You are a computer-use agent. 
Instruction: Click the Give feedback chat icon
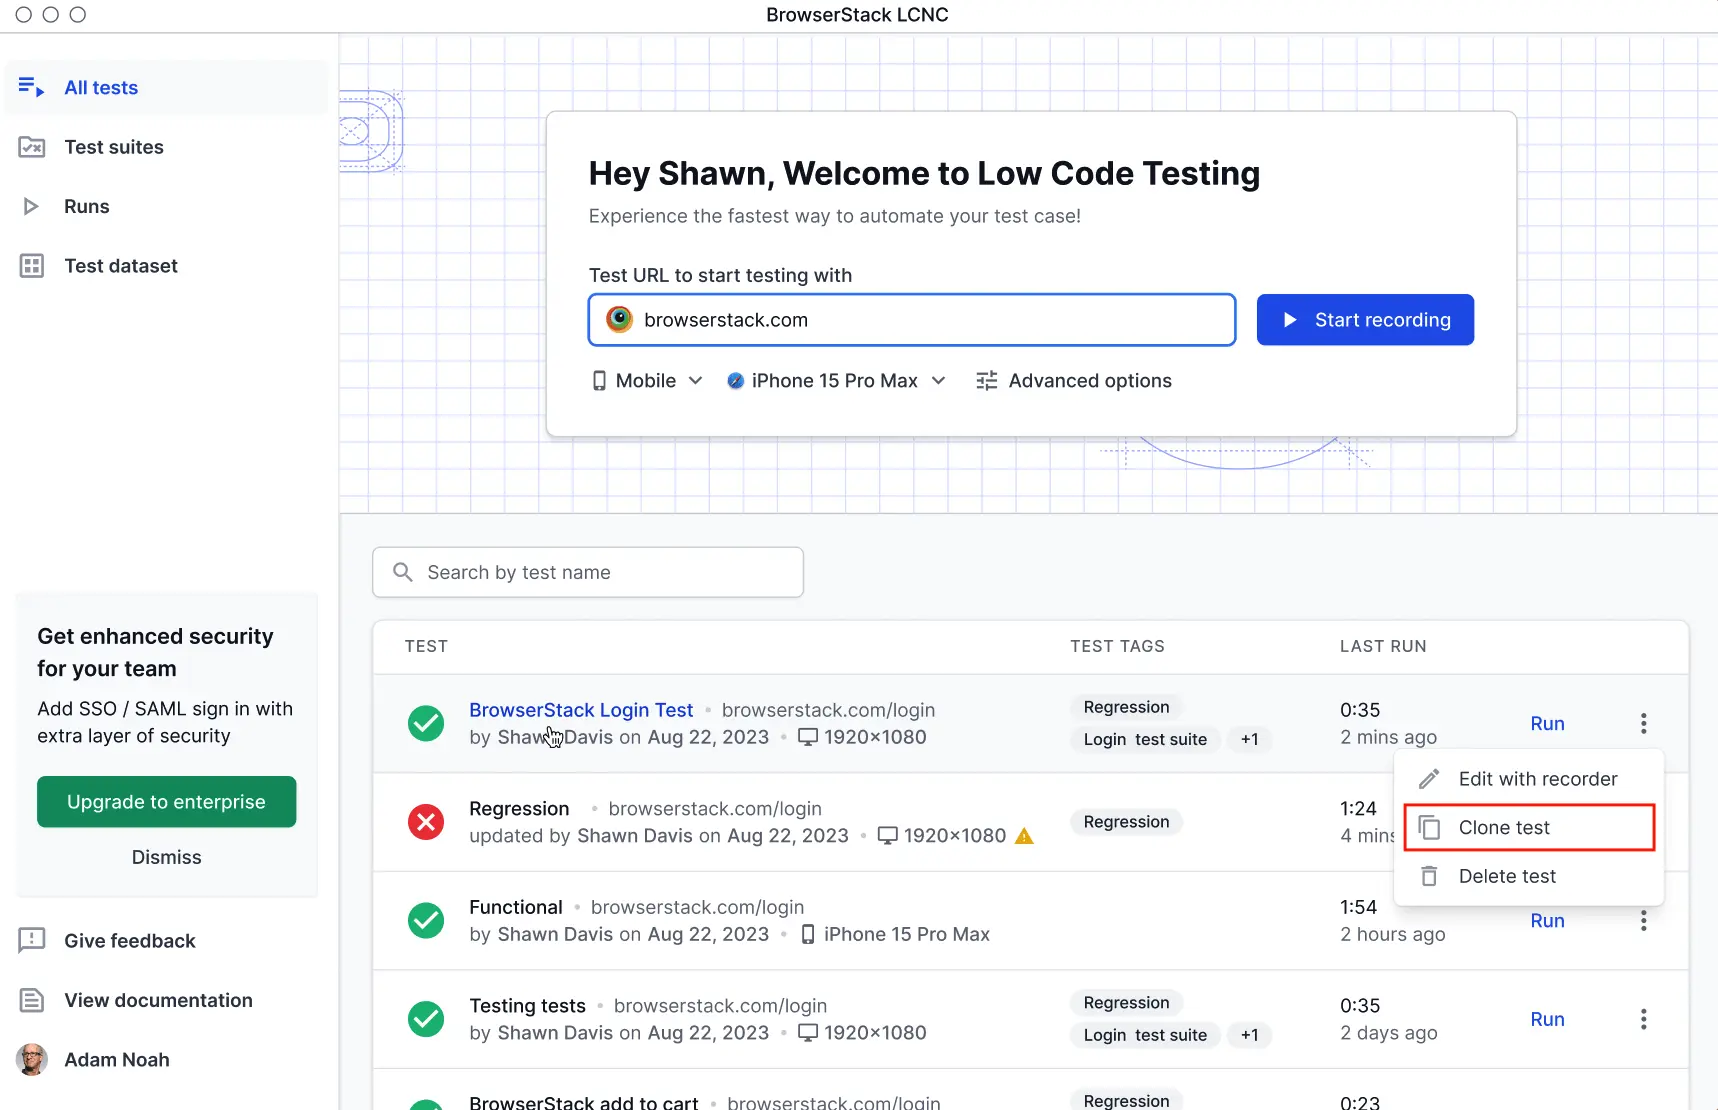pyautogui.click(x=32, y=940)
